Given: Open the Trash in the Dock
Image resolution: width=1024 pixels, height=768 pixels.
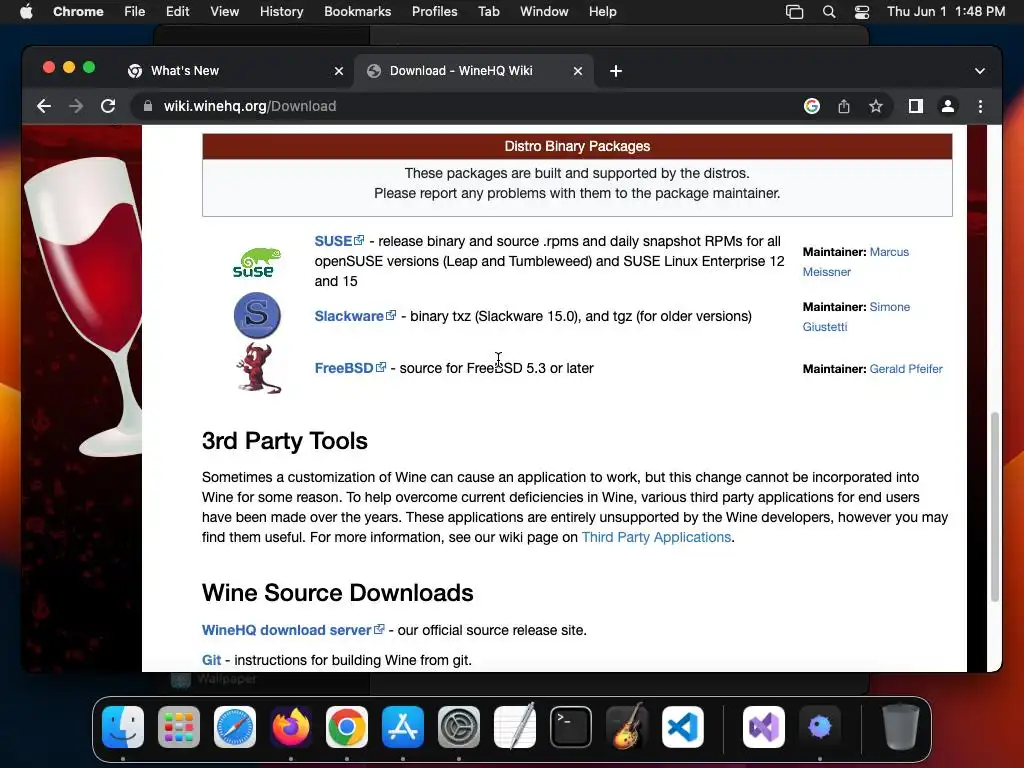Looking at the screenshot, I should coord(901,727).
